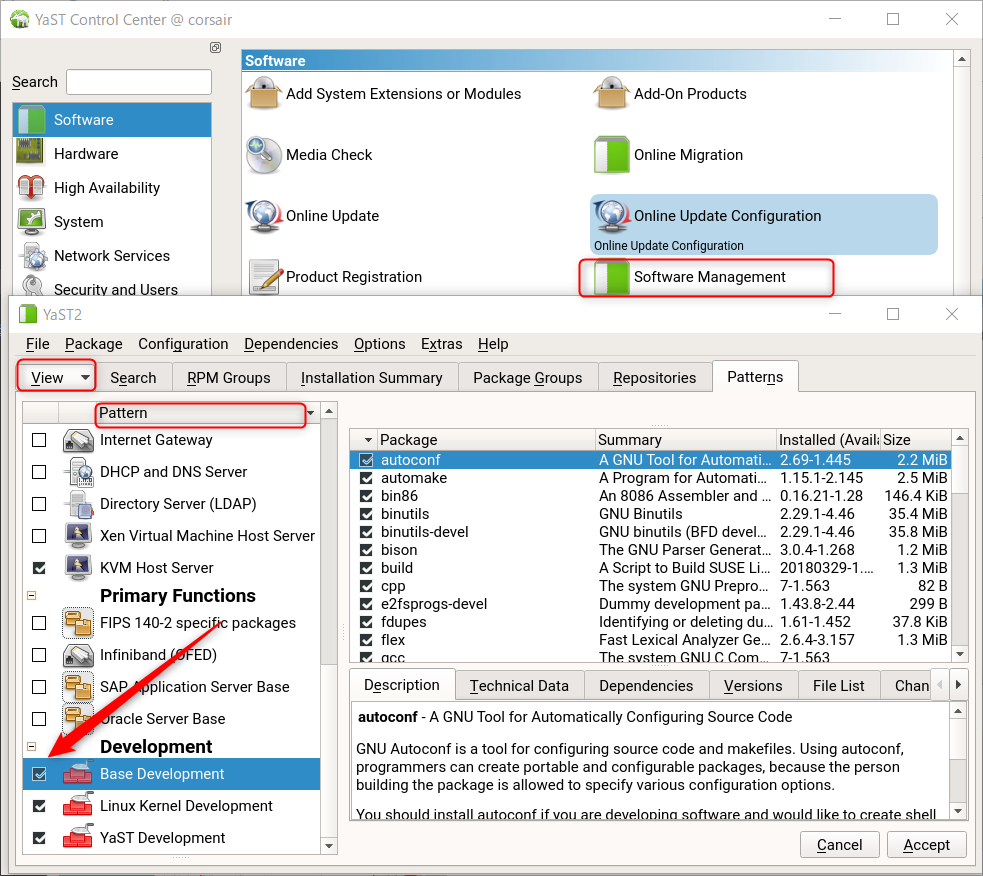Image resolution: width=983 pixels, height=876 pixels.
Task: Click the Control Center Search field
Action: [139, 82]
